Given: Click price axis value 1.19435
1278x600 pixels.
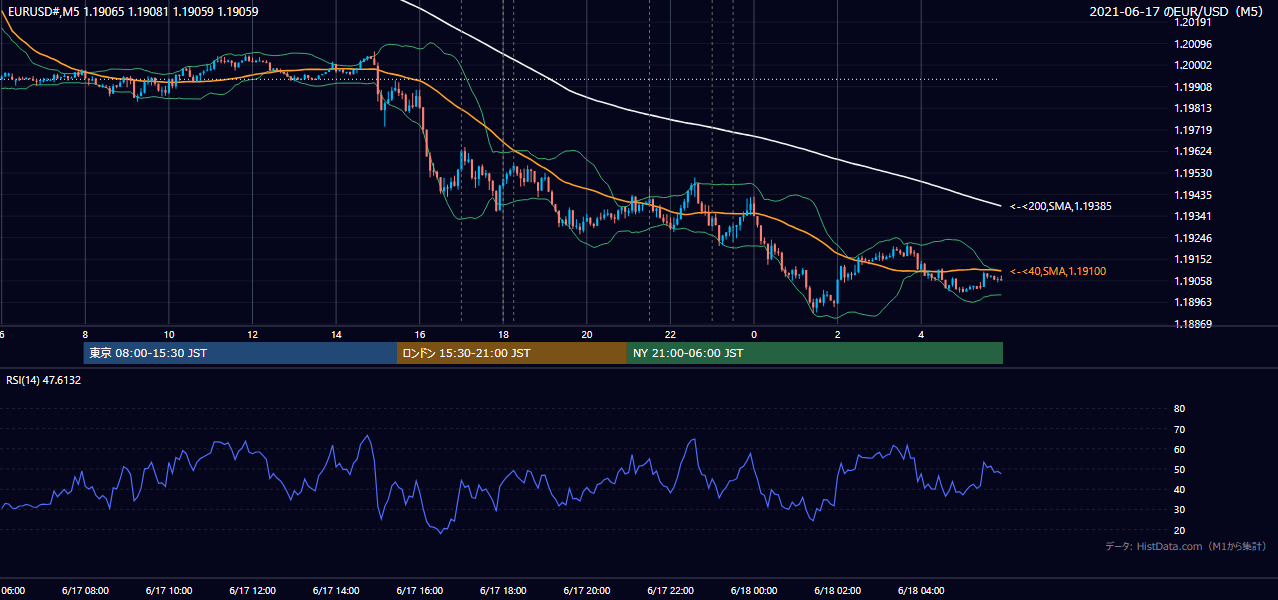Looking at the screenshot, I should [x=1193, y=195].
